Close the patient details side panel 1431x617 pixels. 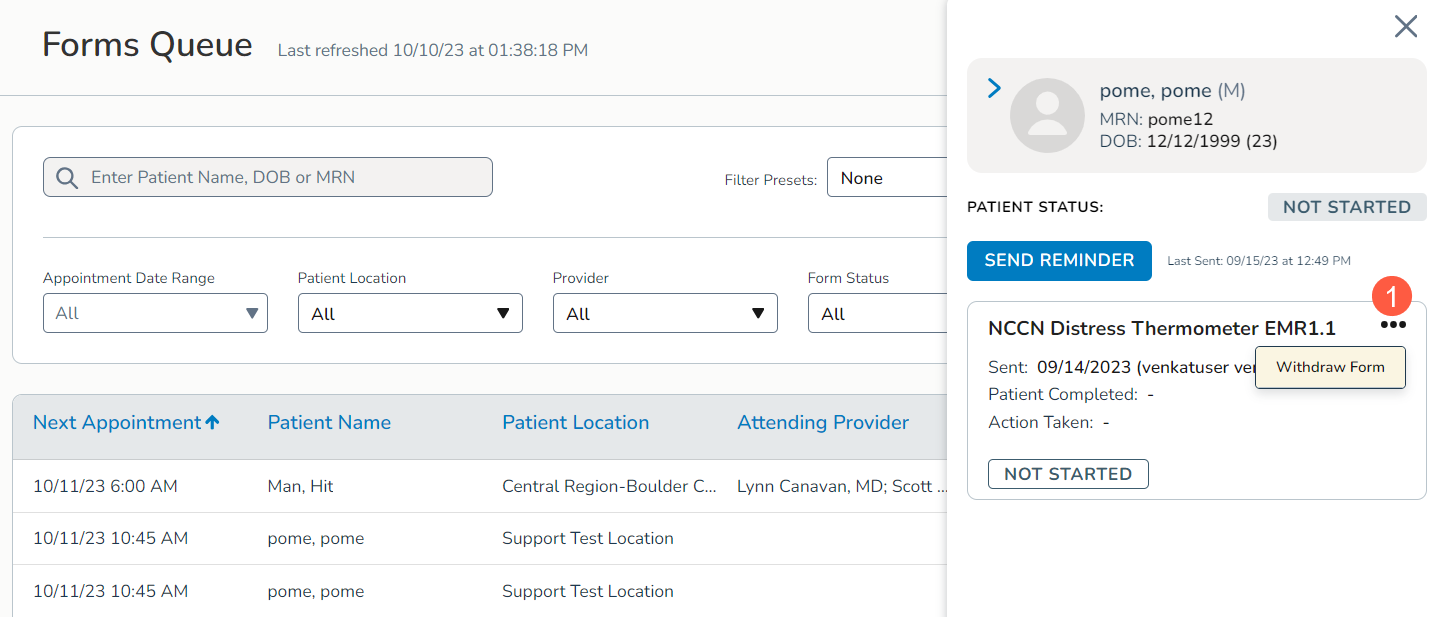click(x=1405, y=27)
